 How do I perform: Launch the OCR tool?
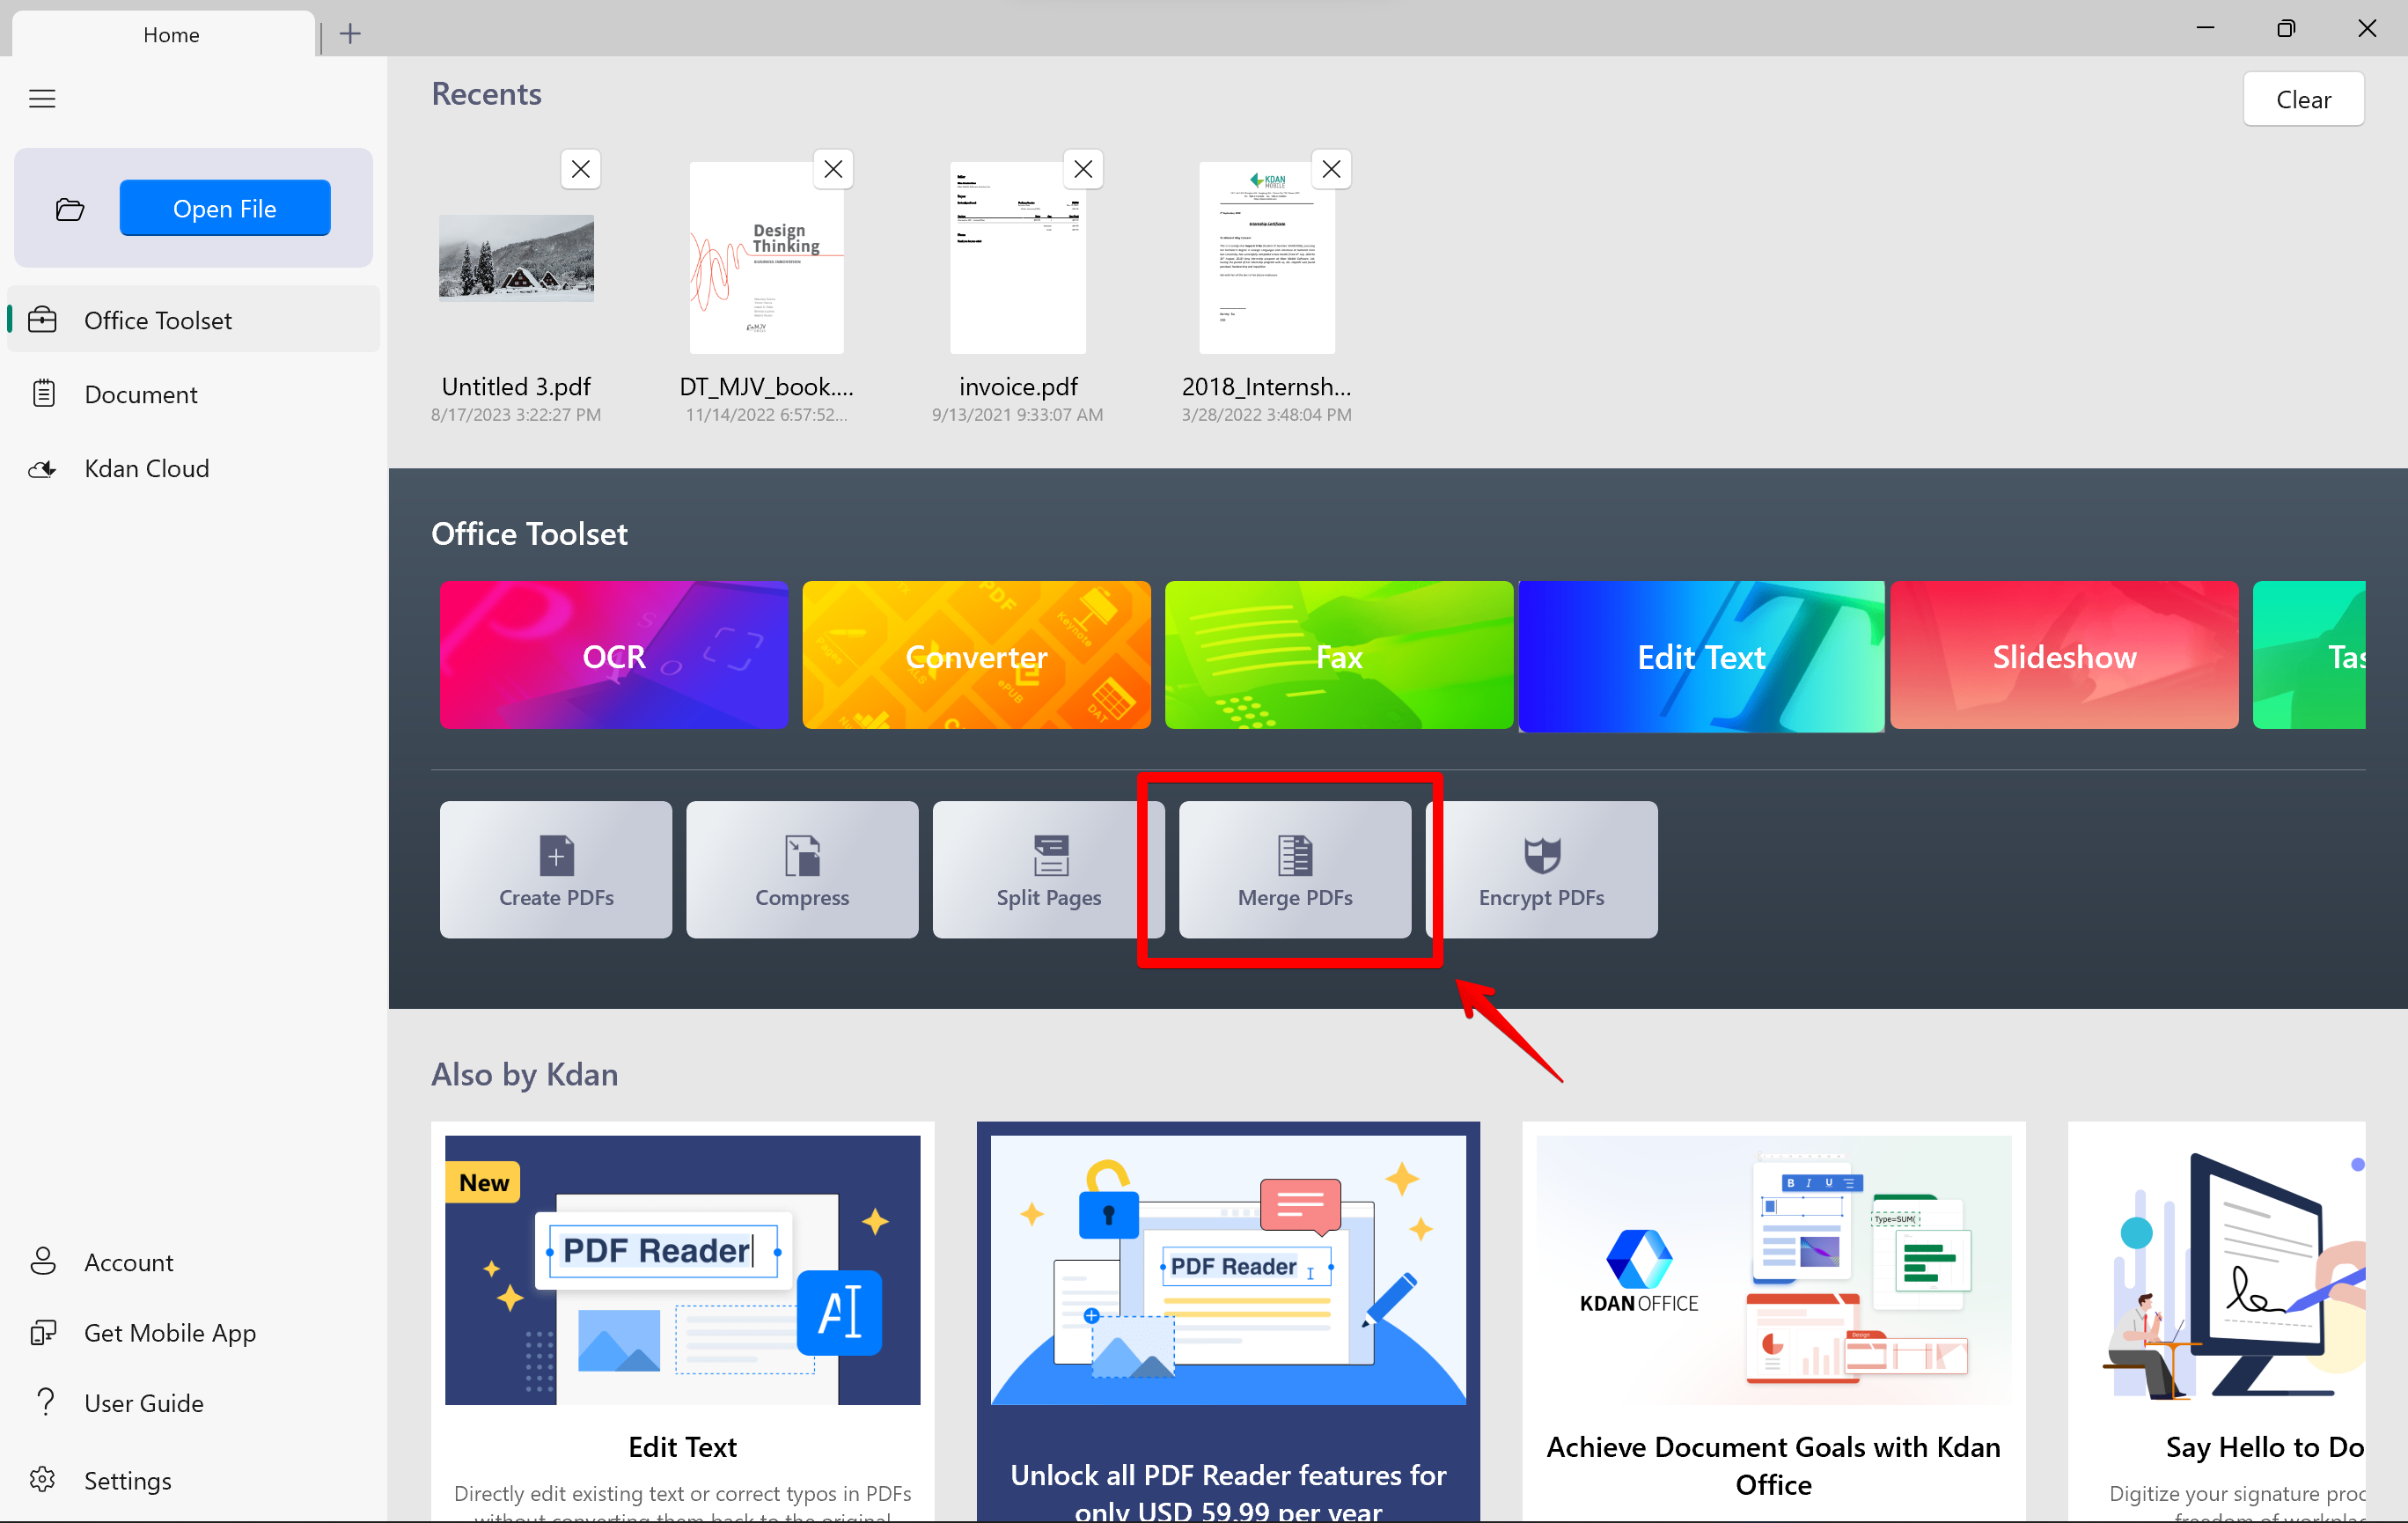(614, 656)
